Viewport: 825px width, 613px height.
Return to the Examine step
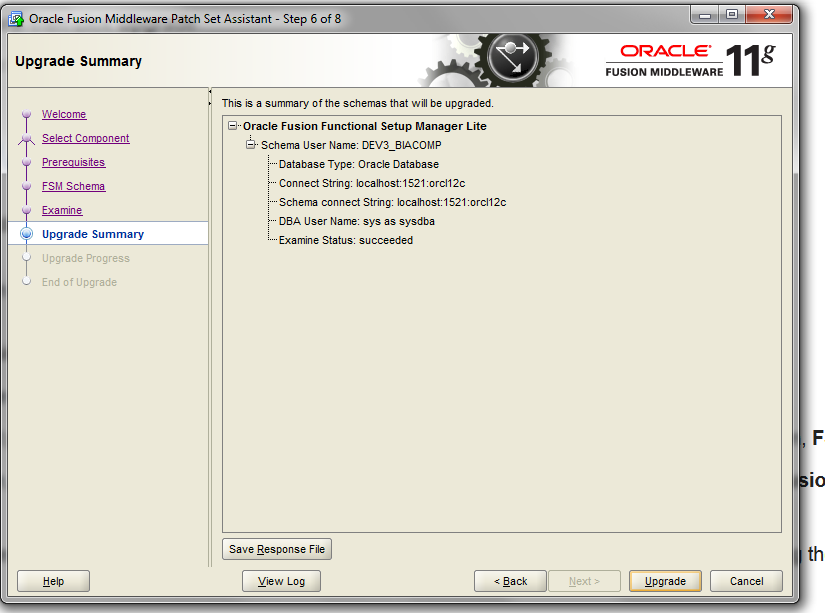pyautogui.click(x=62, y=210)
